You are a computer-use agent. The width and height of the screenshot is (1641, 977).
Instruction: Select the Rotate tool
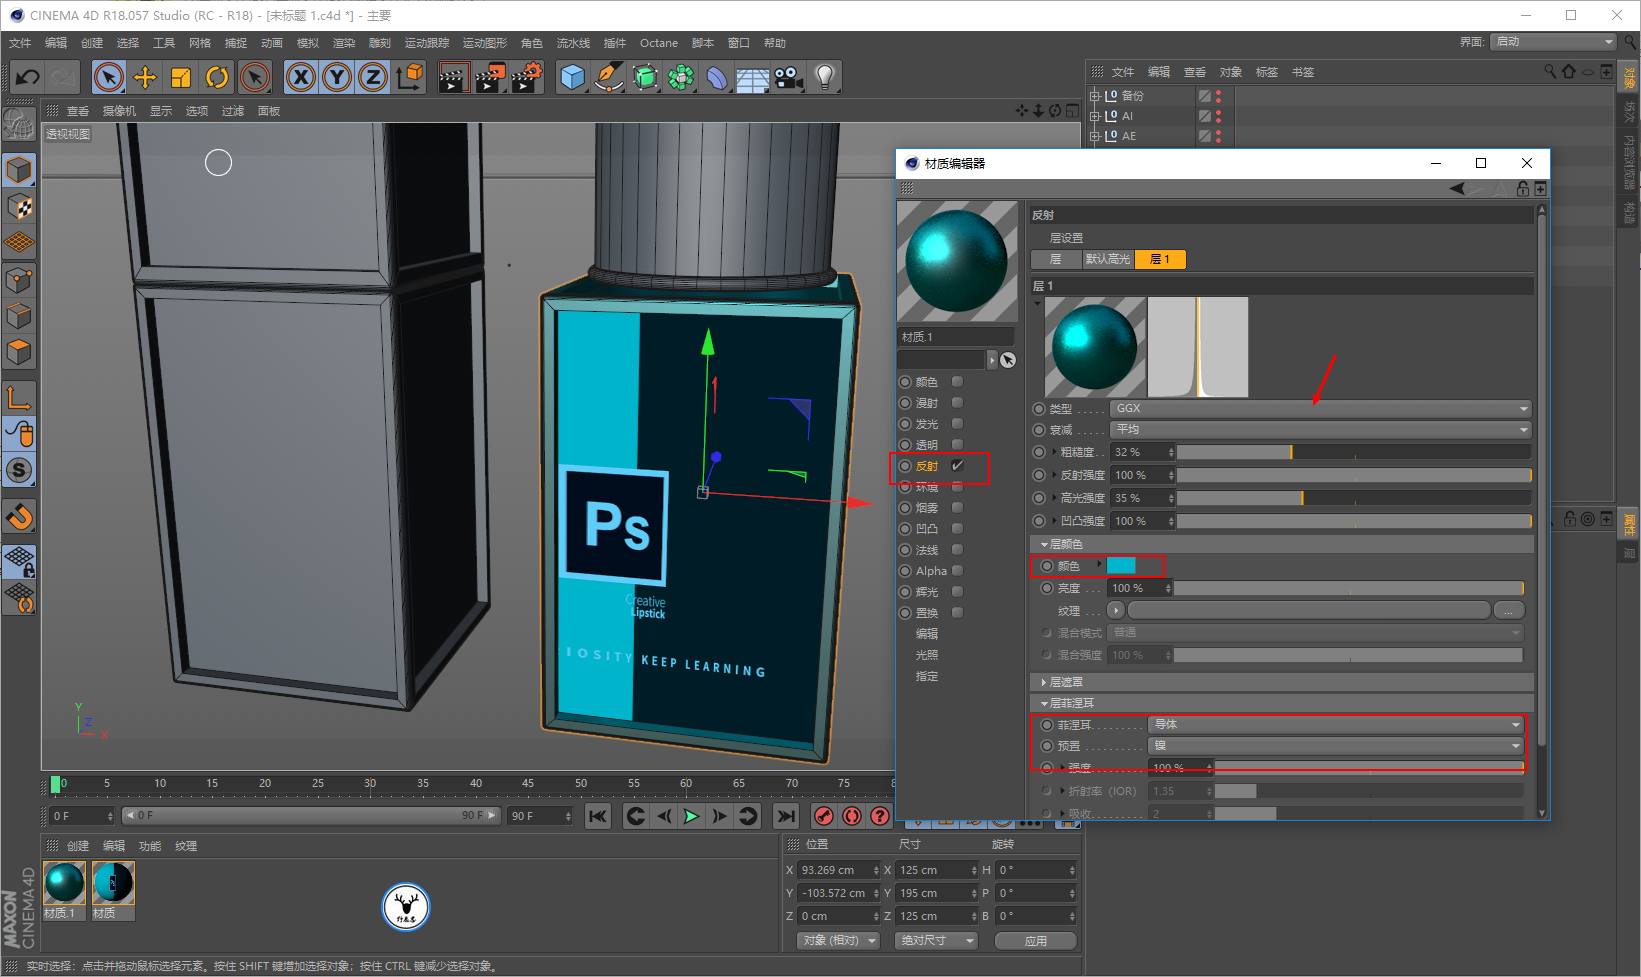[217, 77]
